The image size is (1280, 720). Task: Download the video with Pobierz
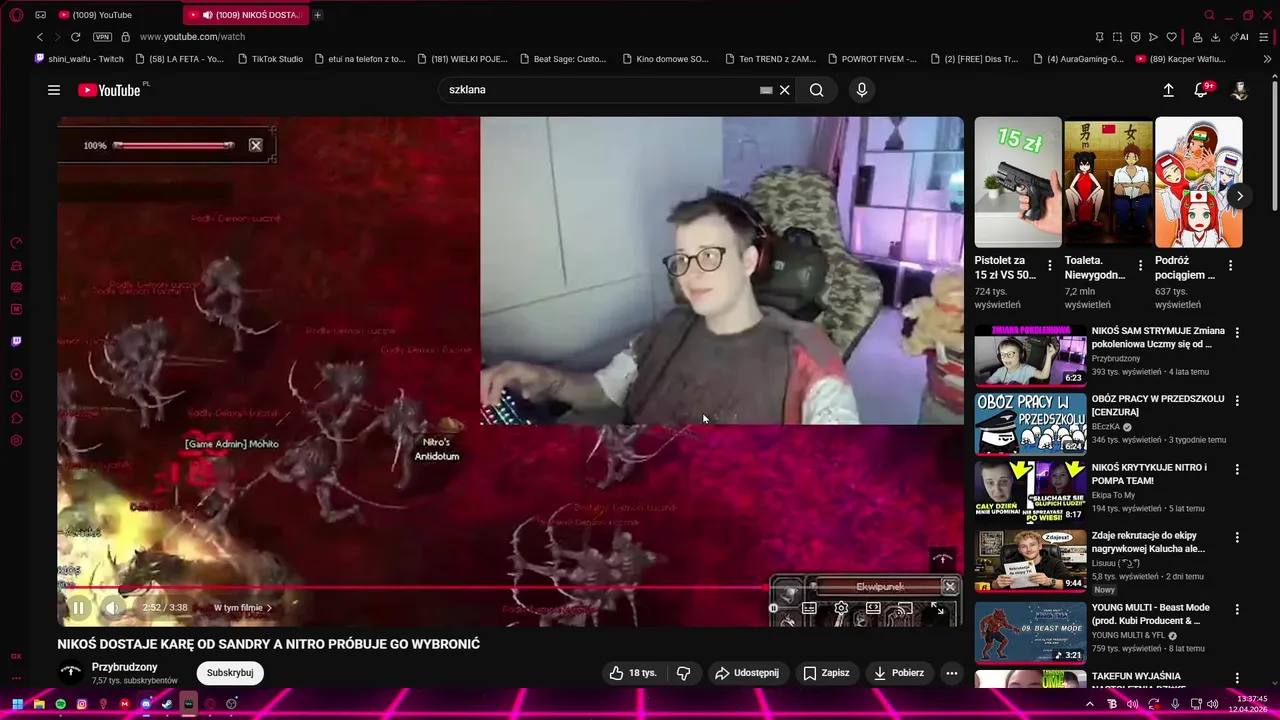coord(899,673)
